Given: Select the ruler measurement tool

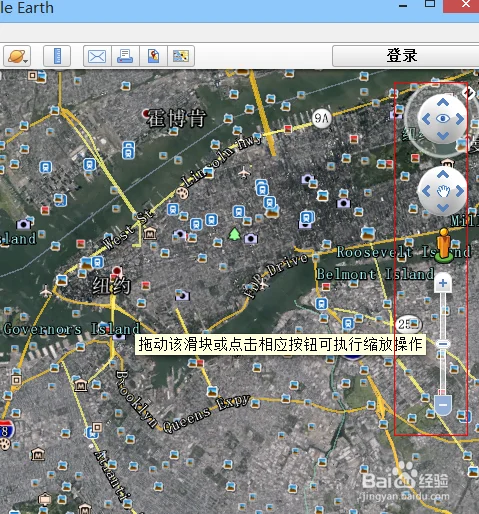Looking at the screenshot, I should (x=57, y=56).
